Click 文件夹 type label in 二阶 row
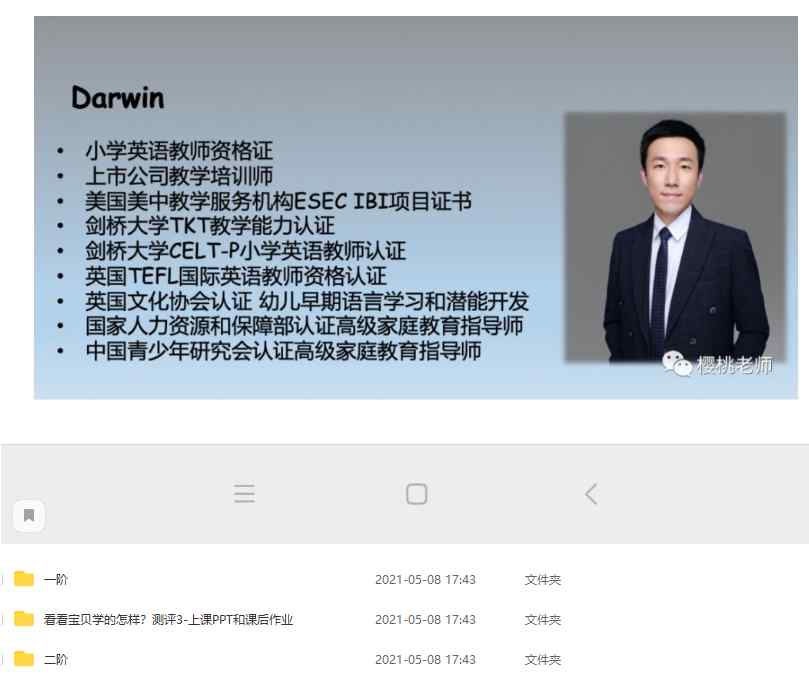809x694 pixels. (543, 659)
